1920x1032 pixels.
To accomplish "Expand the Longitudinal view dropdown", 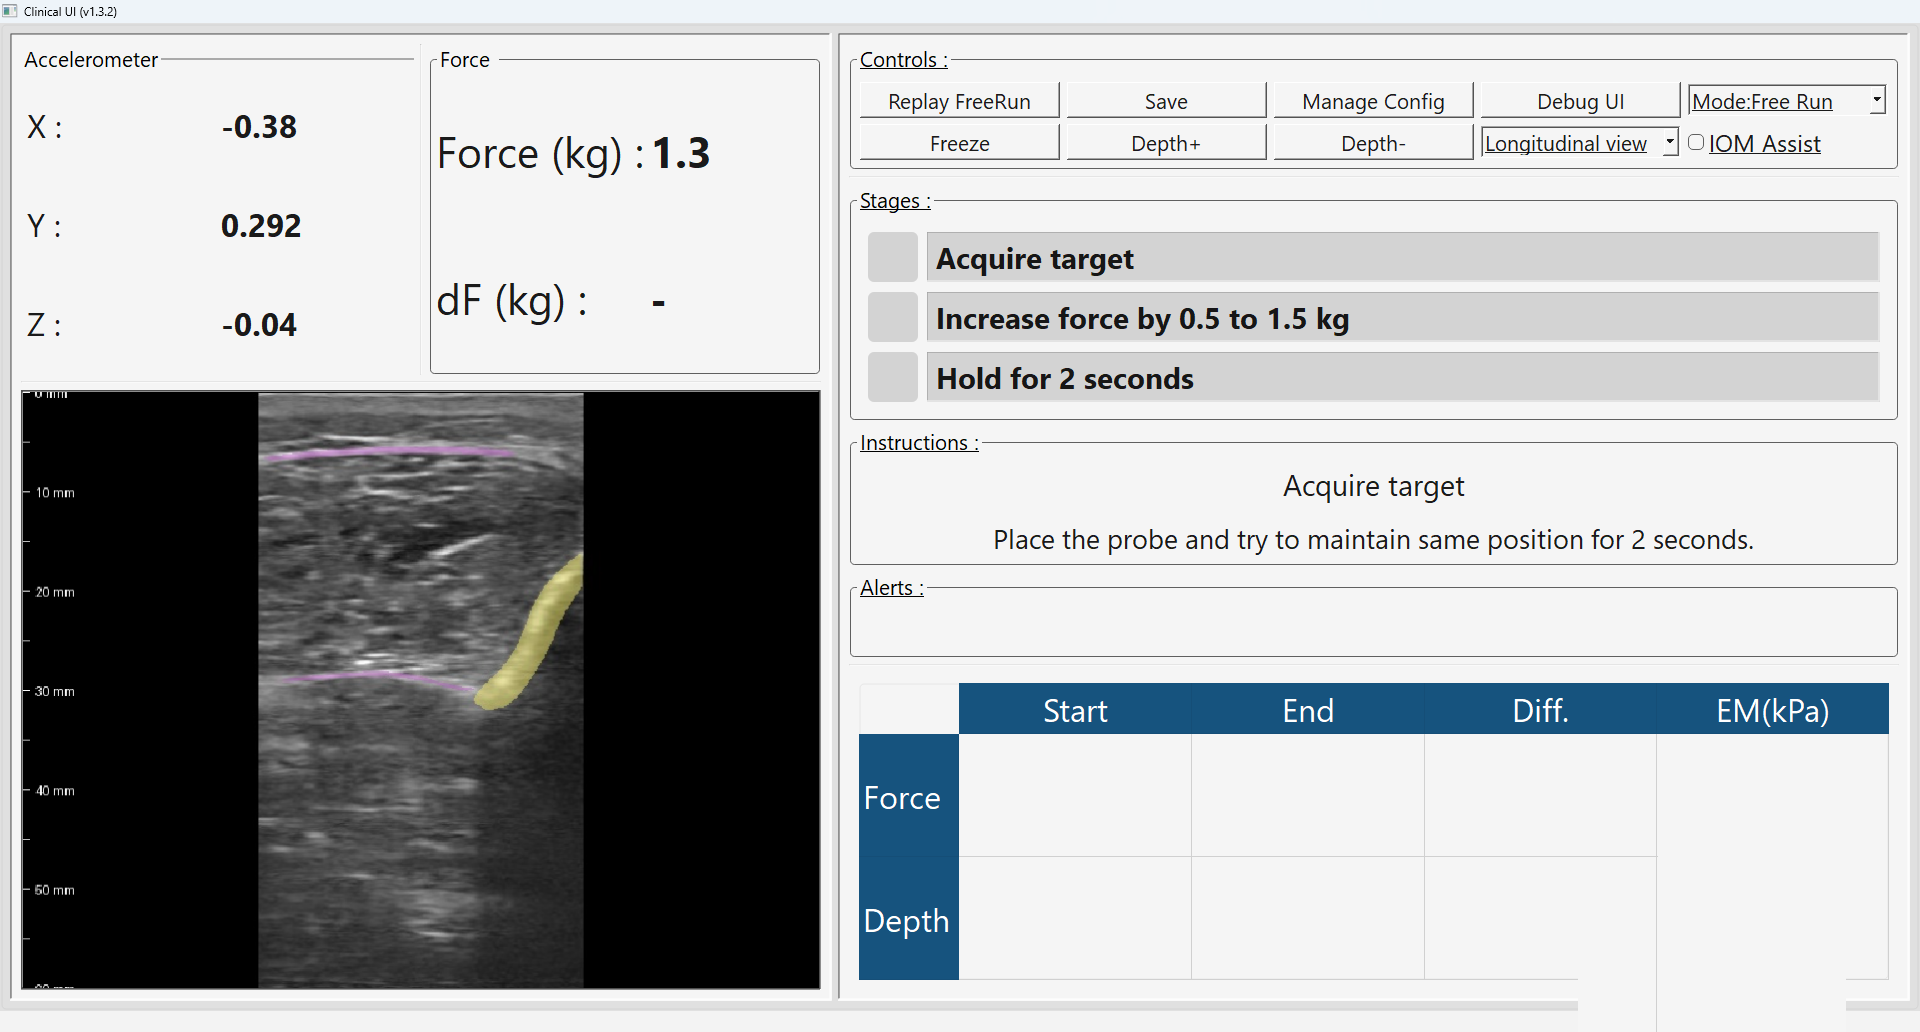I will click(x=1580, y=143).
